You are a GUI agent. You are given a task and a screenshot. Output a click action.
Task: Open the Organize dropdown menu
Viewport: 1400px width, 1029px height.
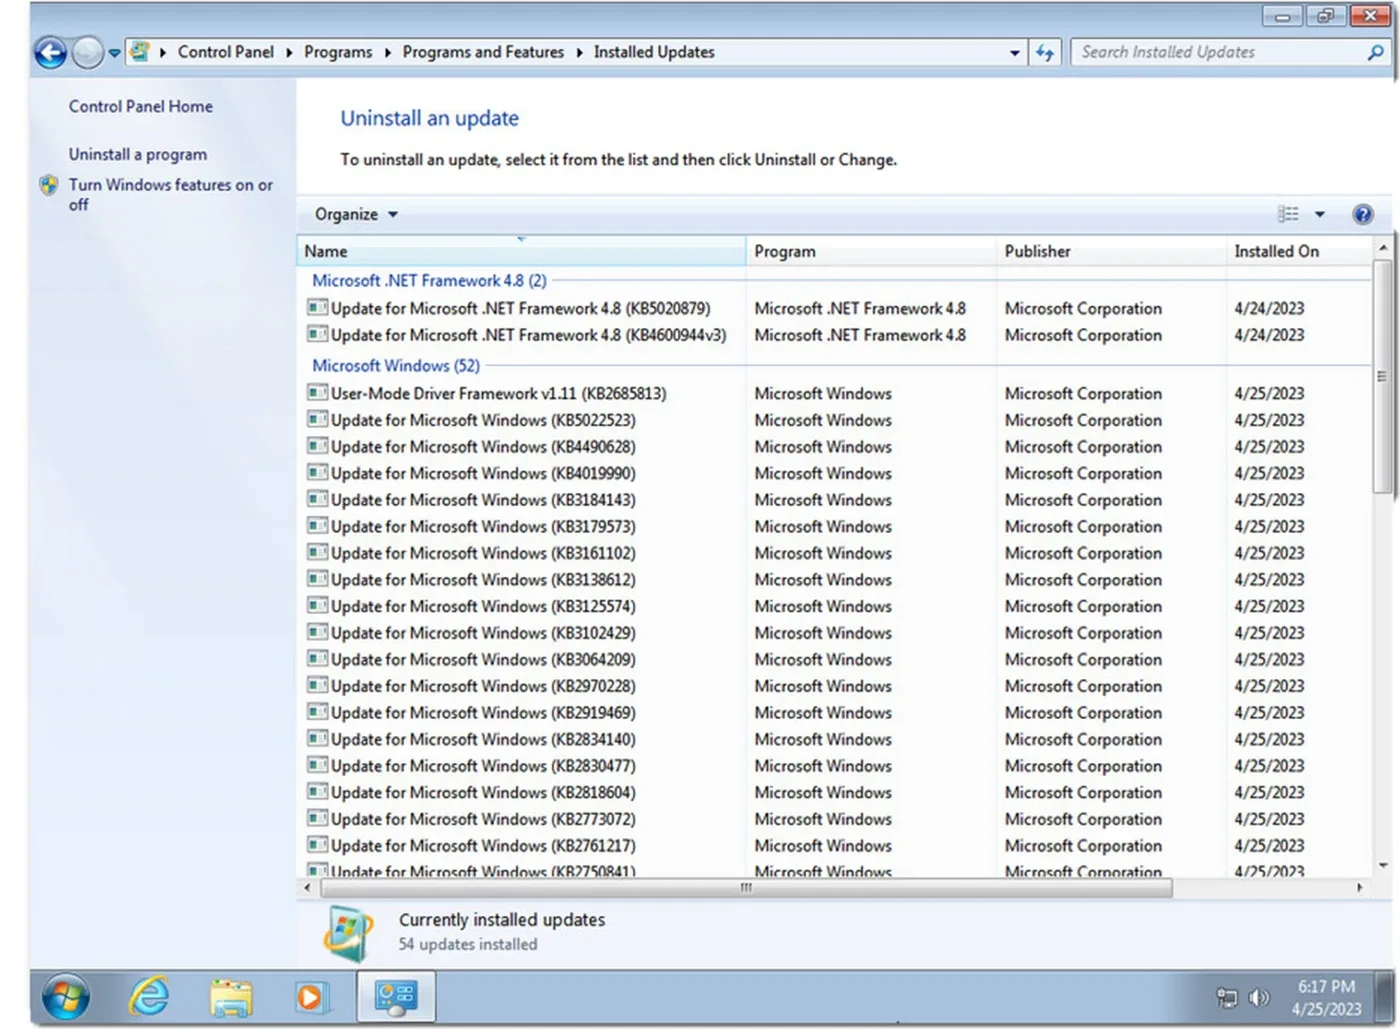pos(352,213)
